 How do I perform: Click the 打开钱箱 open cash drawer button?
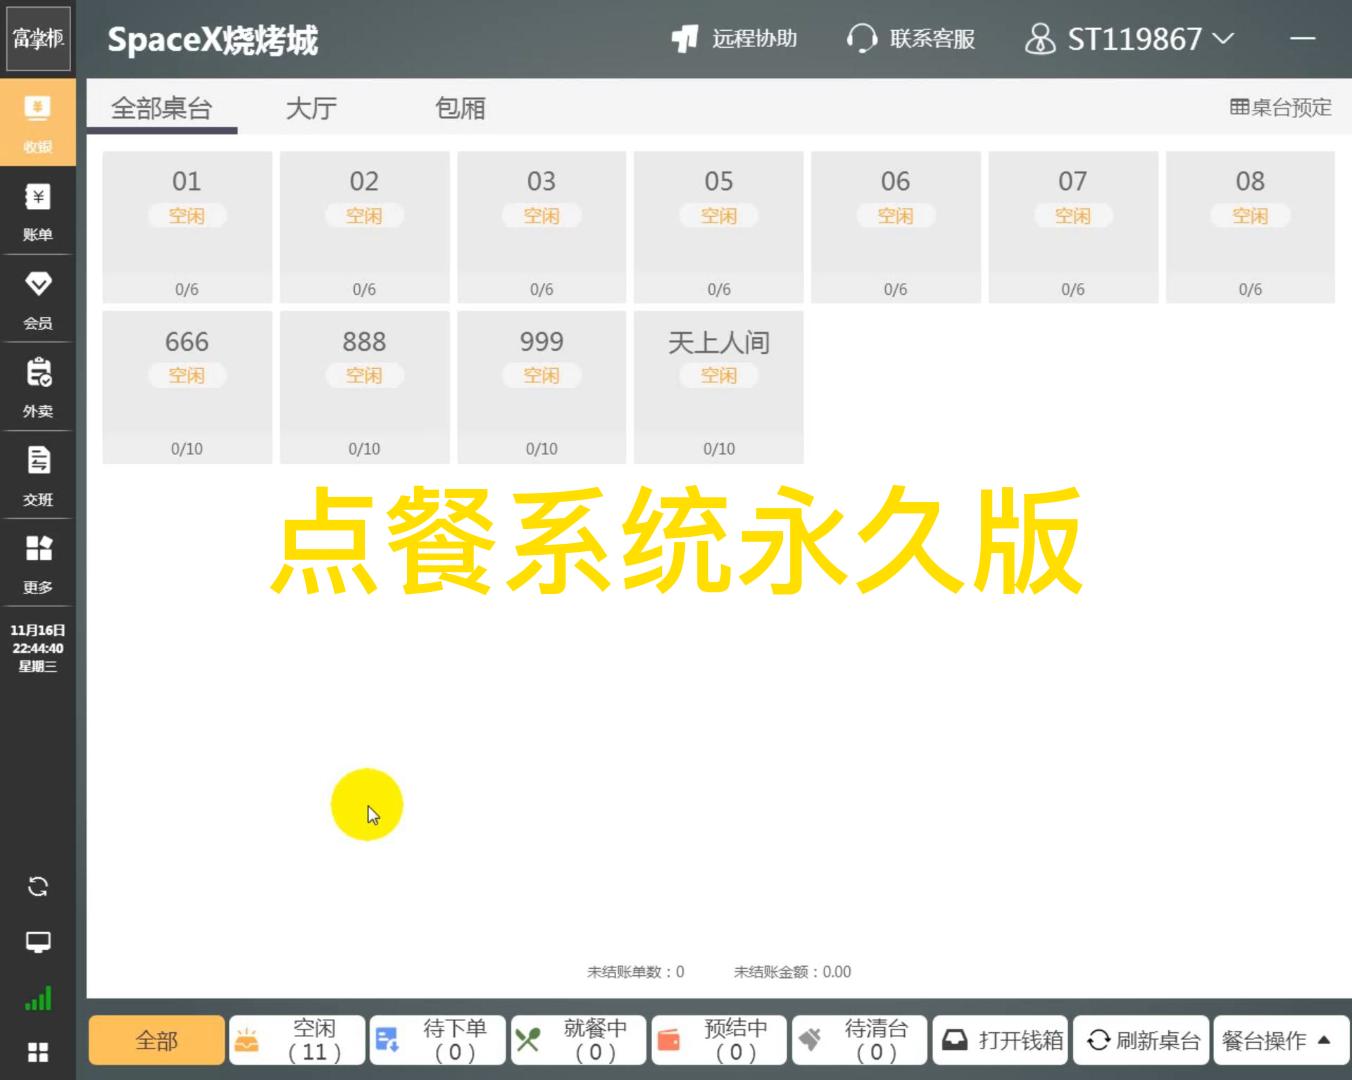pos(1000,1040)
